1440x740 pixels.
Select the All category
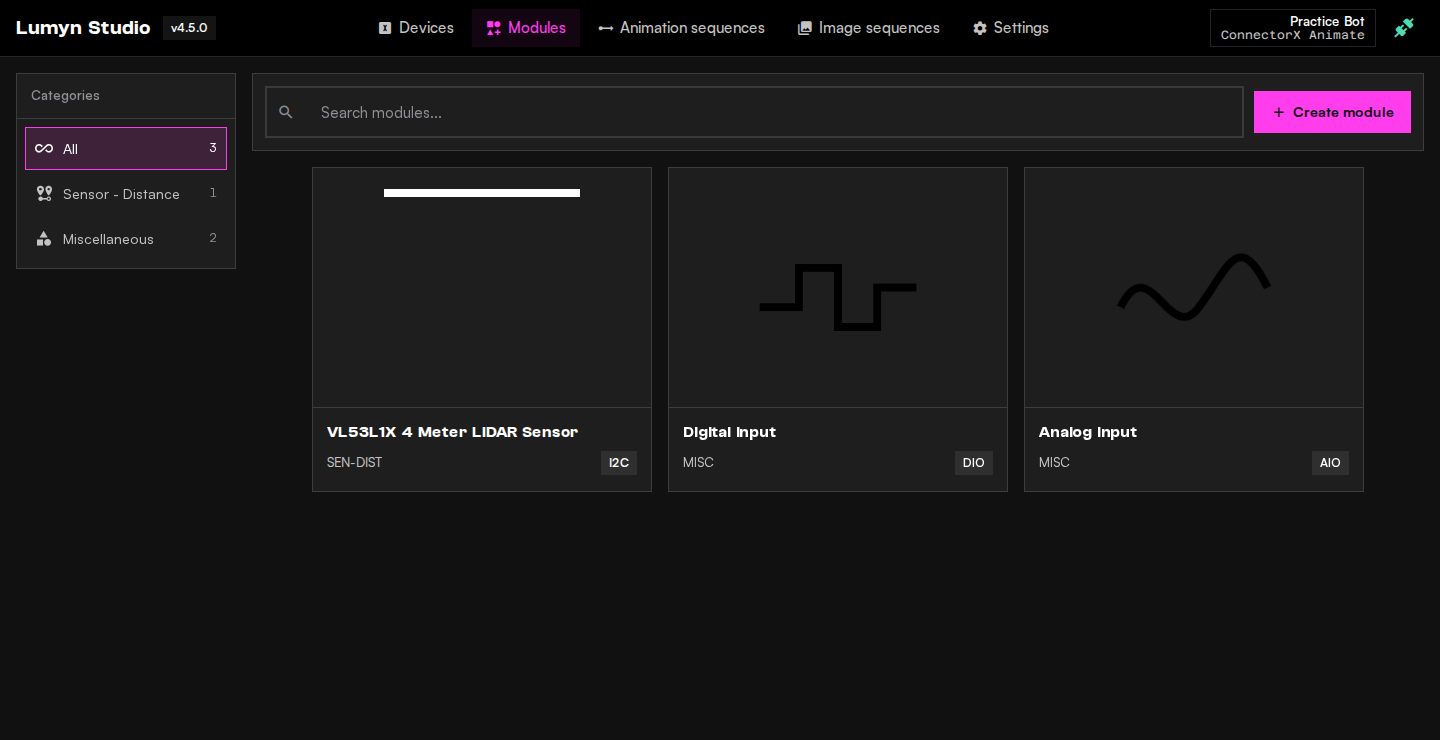click(x=126, y=148)
